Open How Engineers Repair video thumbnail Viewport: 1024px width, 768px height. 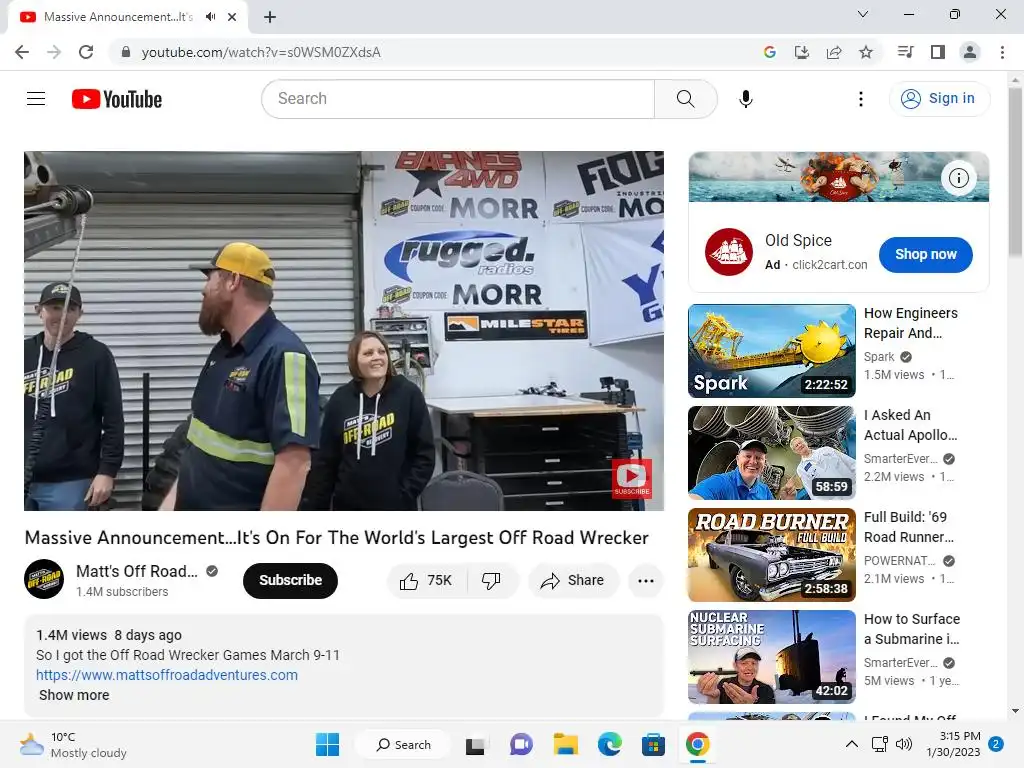point(771,351)
